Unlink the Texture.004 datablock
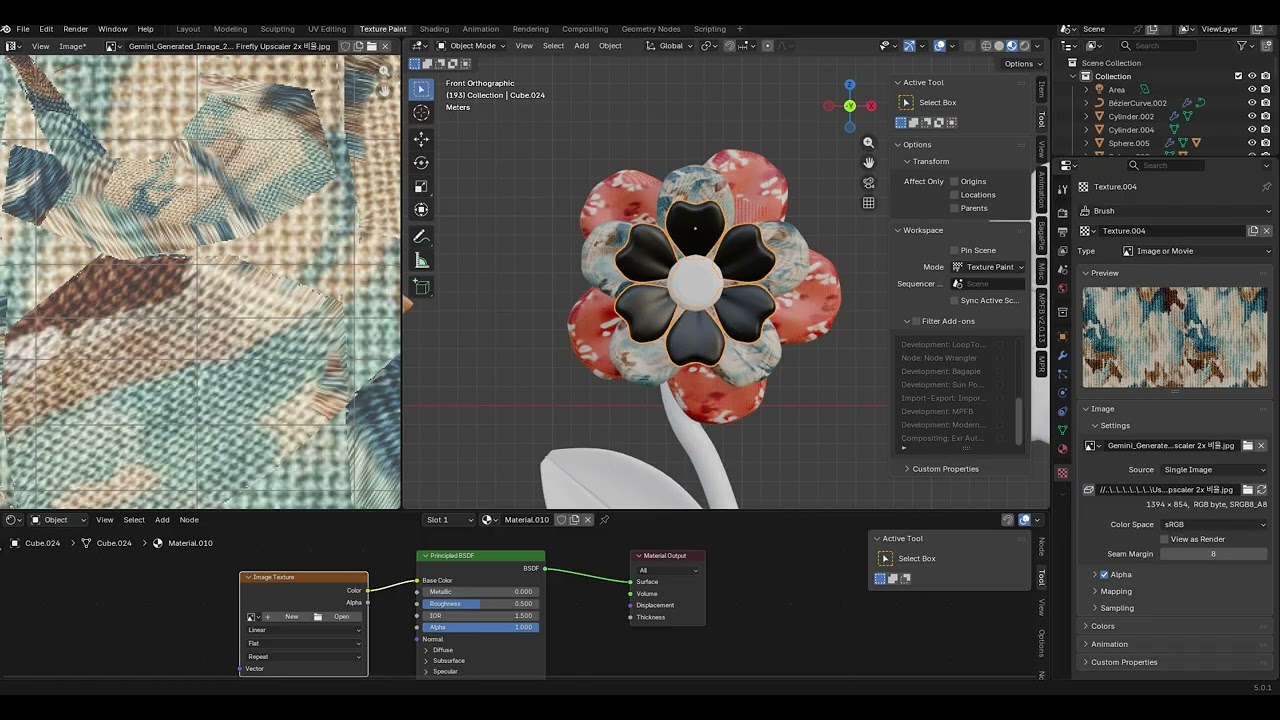1280x720 pixels. (1266, 231)
